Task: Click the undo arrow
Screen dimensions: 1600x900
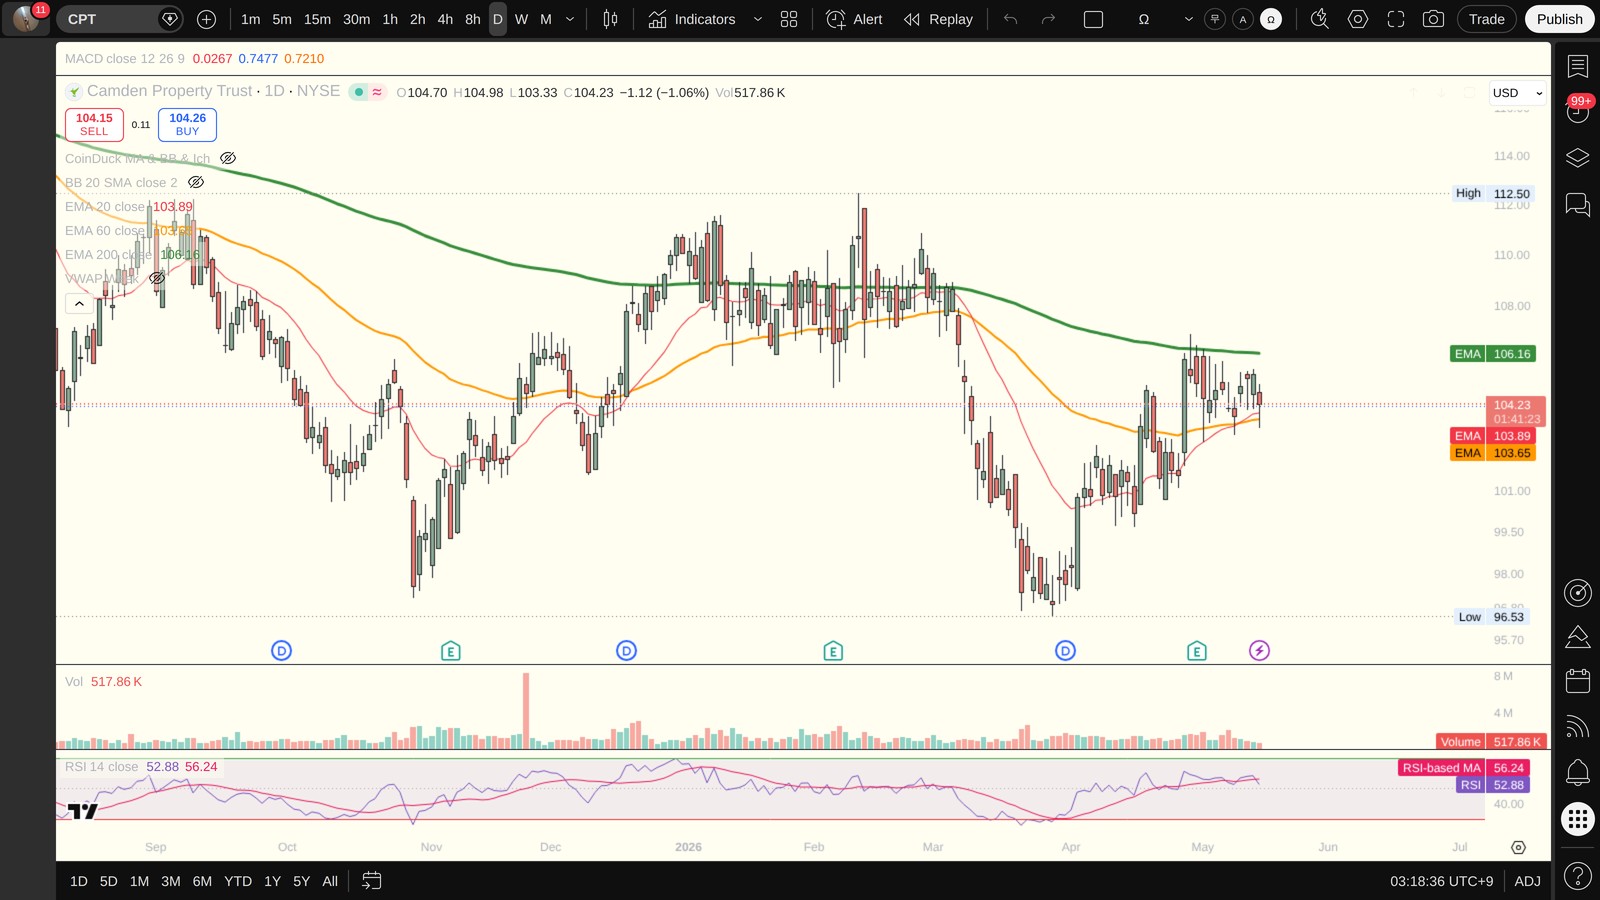Action: click(1011, 19)
